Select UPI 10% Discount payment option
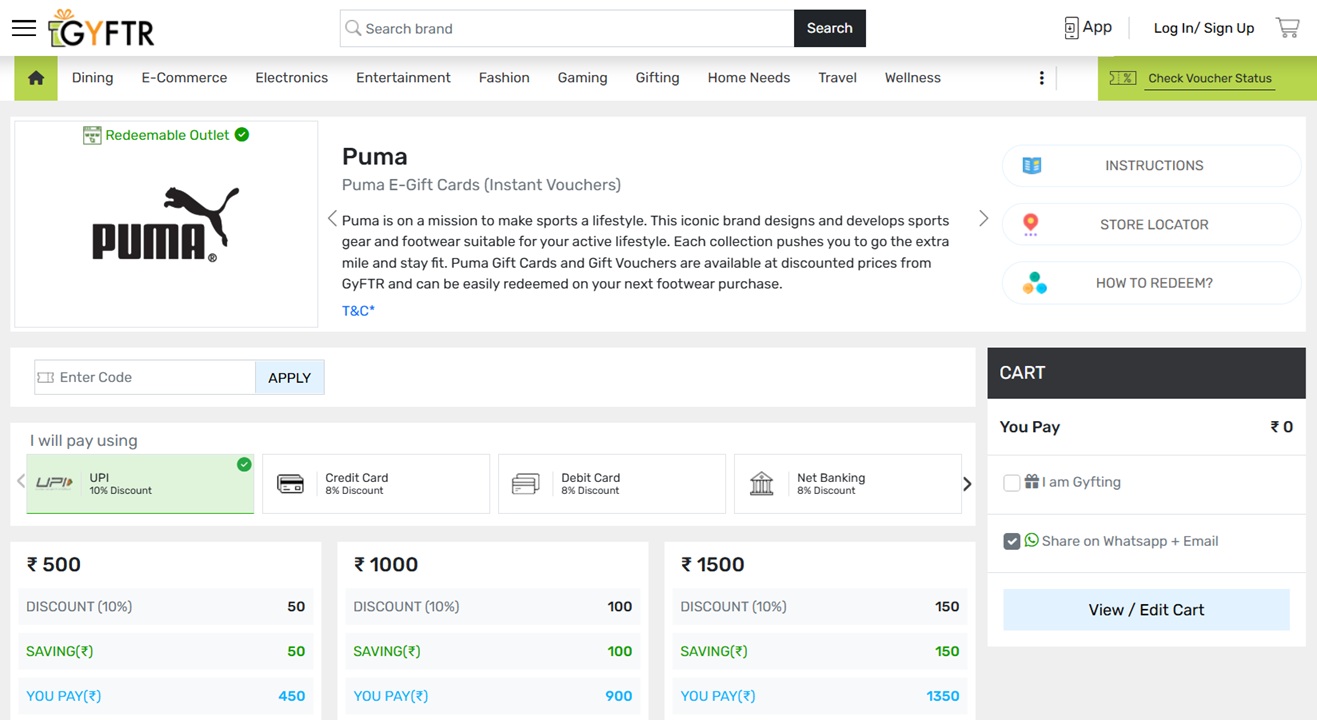1317x720 pixels. (140, 484)
